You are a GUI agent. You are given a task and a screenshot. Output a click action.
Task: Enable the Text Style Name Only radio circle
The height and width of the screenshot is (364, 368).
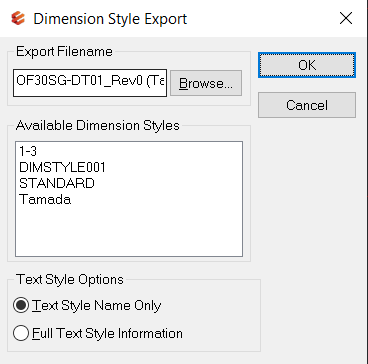click(x=21, y=305)
